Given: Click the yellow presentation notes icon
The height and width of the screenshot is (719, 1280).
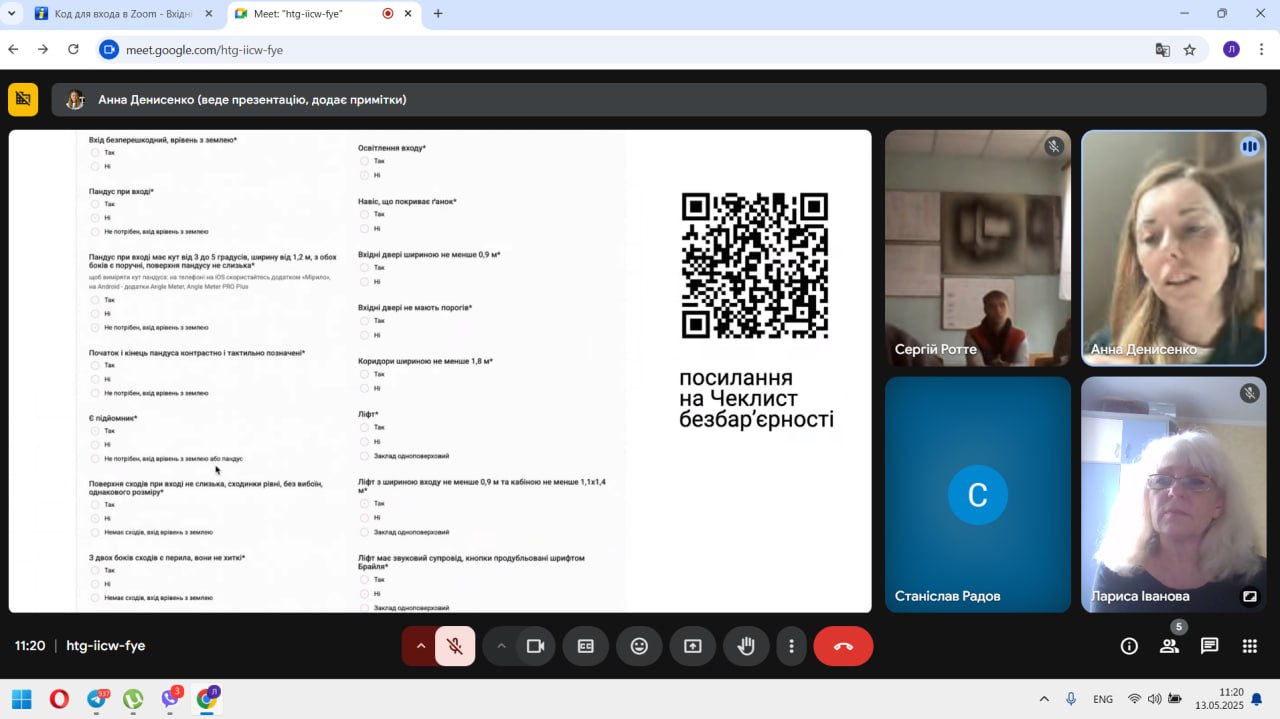Looking at the screenshot, I should coord(23,100).
